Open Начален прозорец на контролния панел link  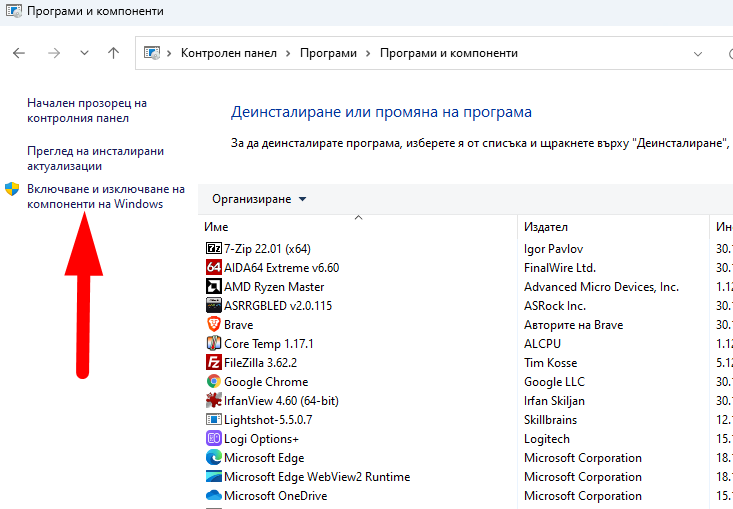[x=87, y=110]
